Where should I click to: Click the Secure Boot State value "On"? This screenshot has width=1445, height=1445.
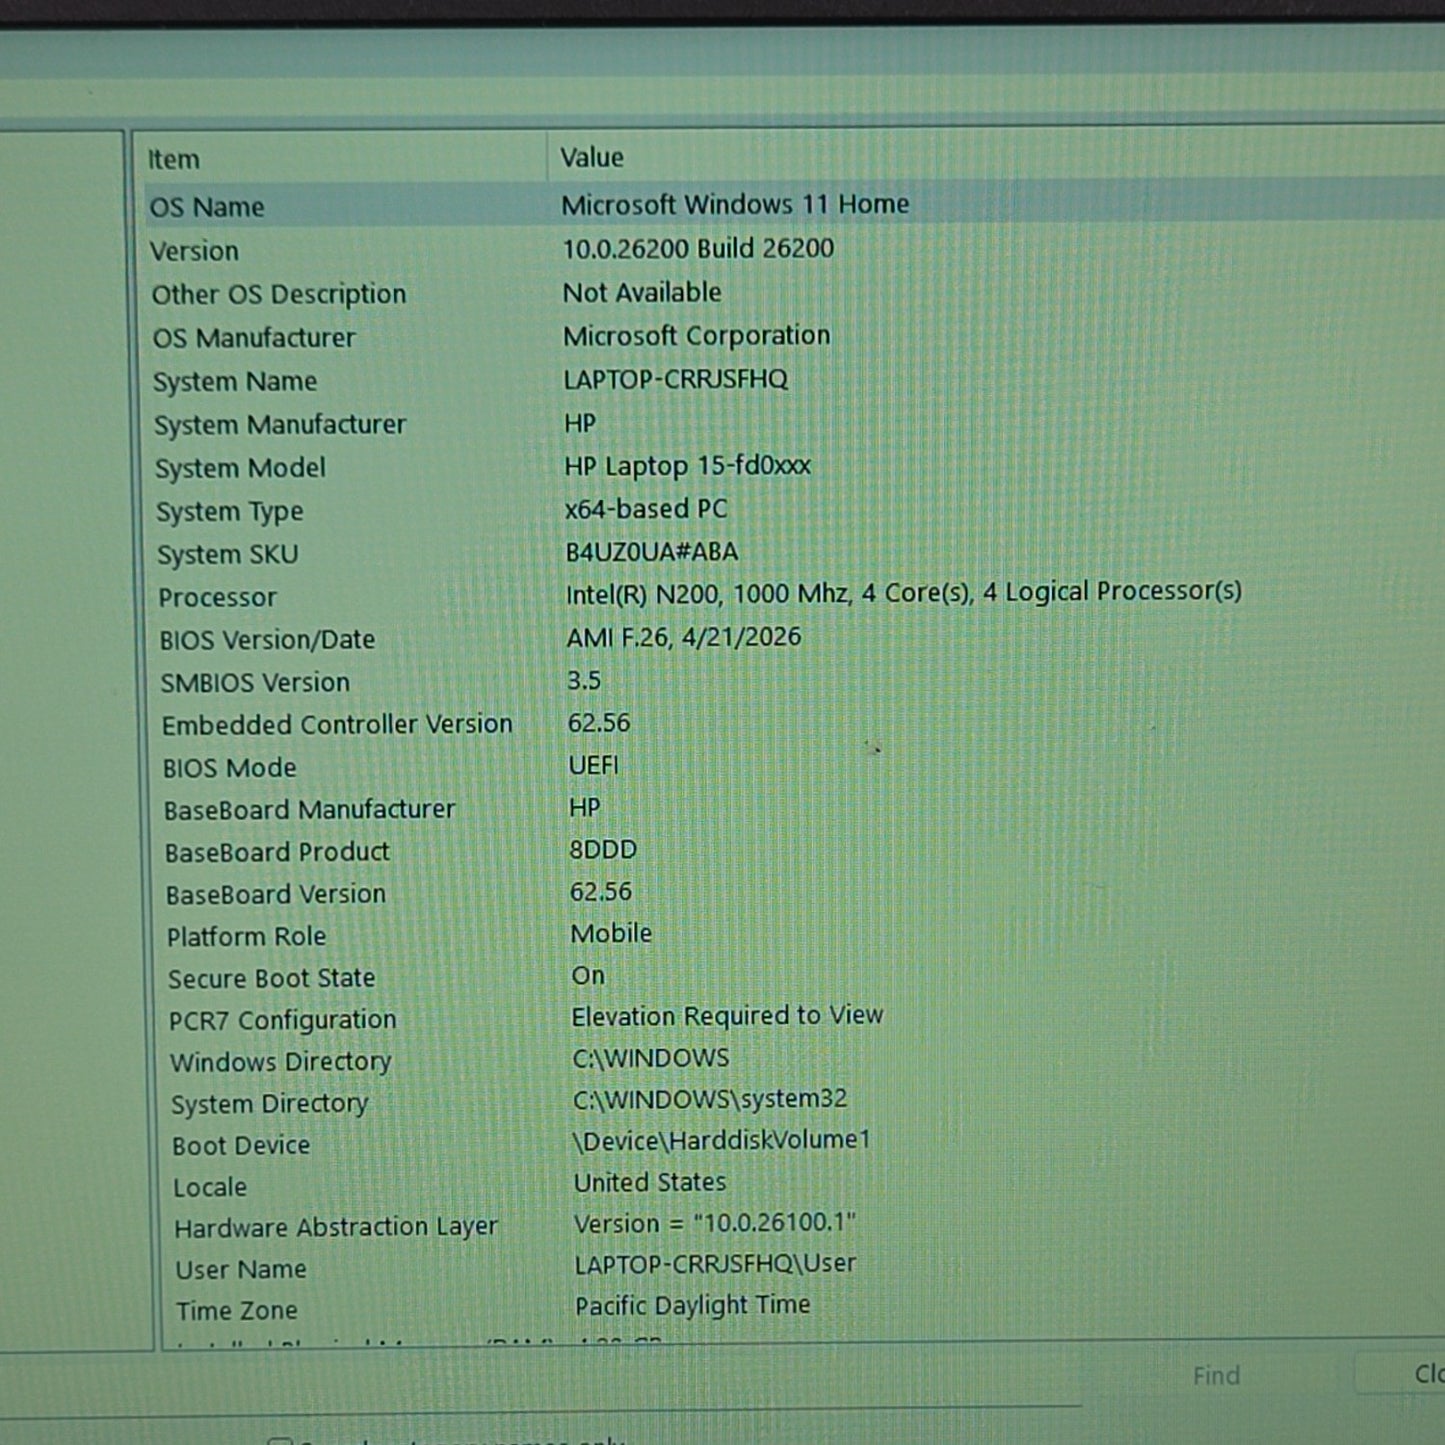coord(588,976)
